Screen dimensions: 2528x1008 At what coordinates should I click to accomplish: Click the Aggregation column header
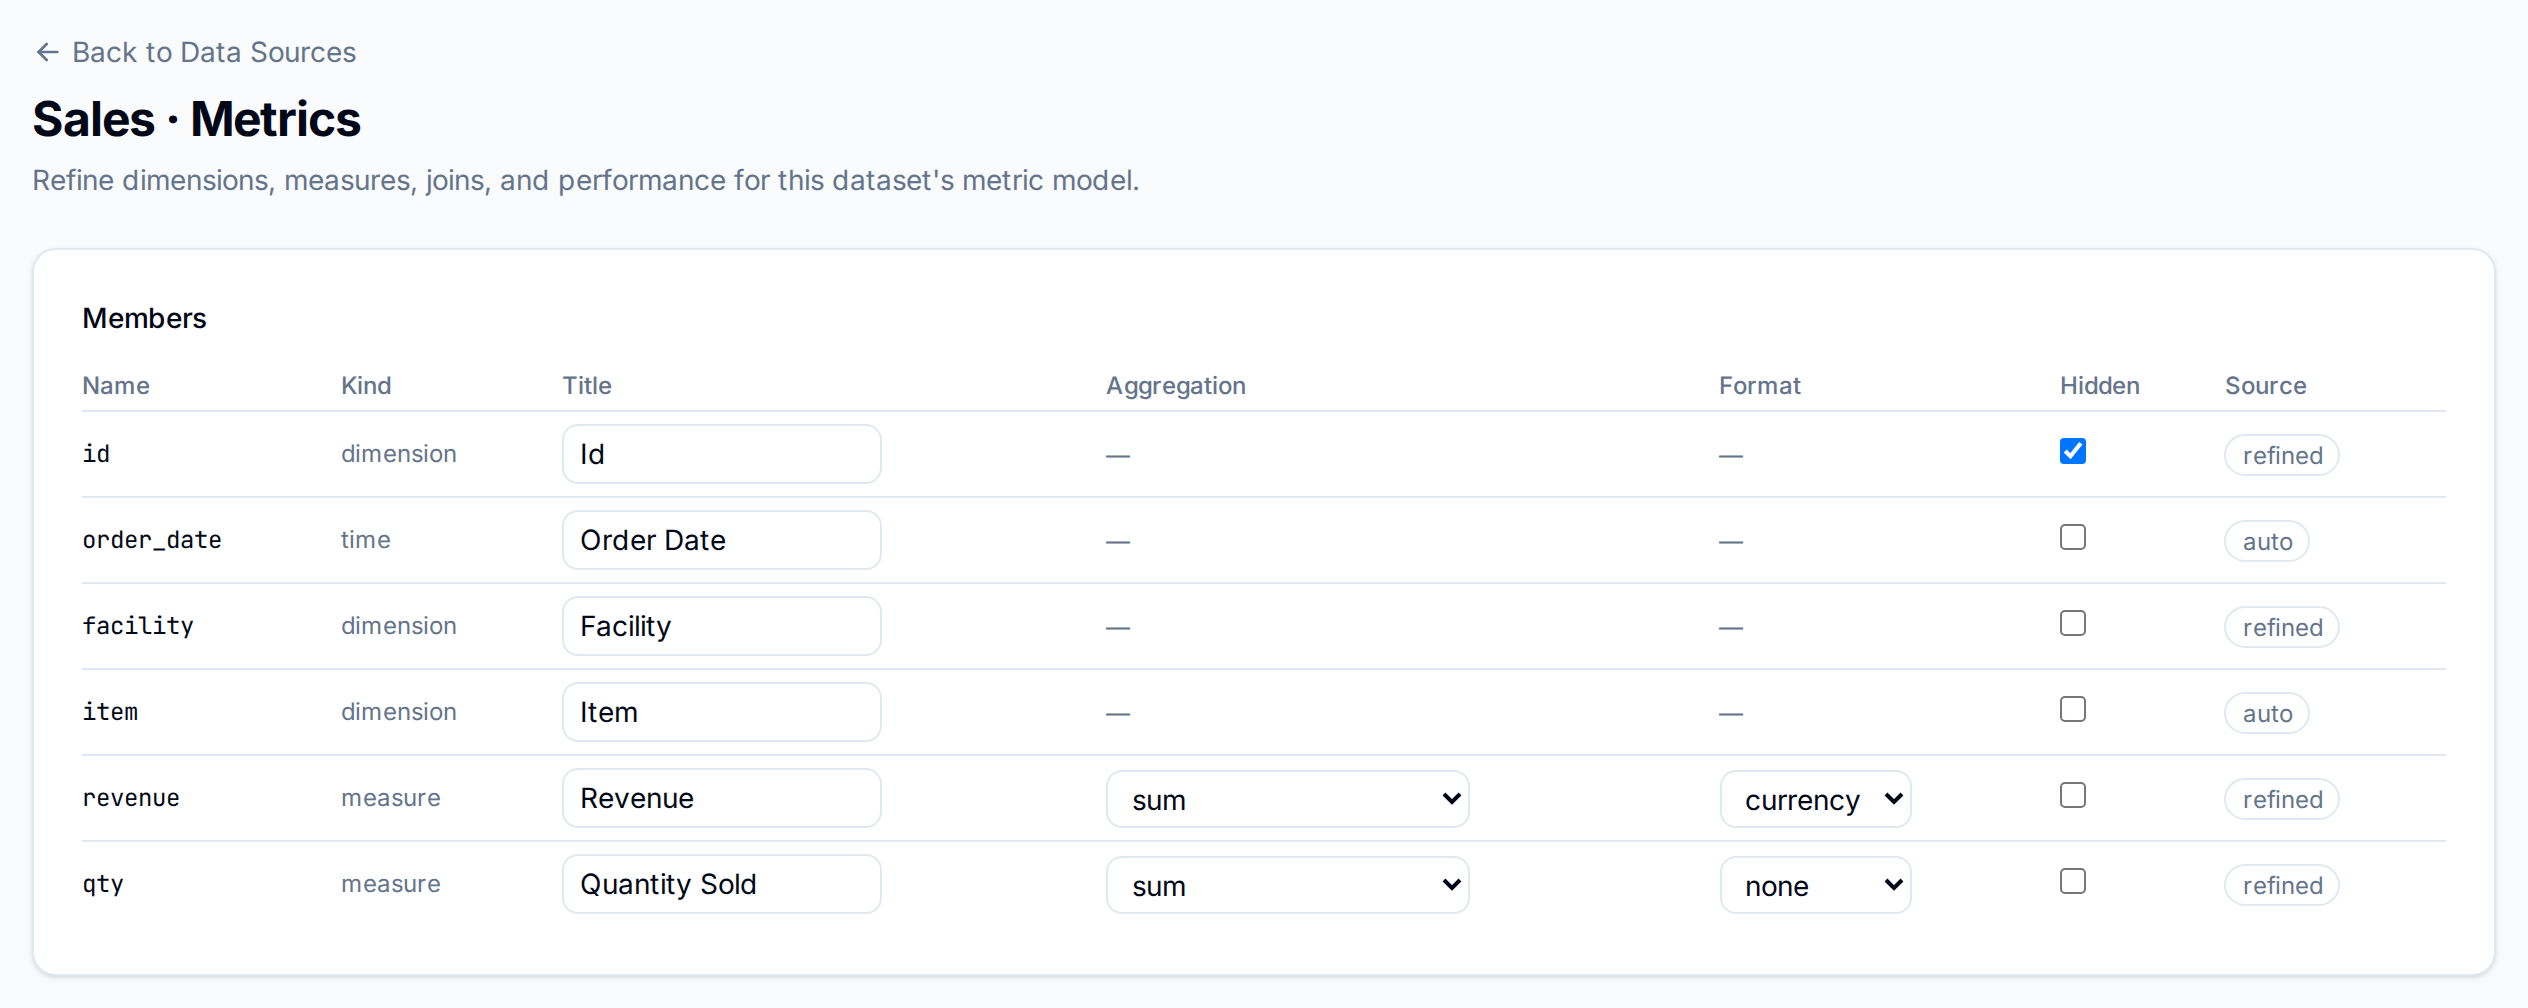(x=1176, y=386)
